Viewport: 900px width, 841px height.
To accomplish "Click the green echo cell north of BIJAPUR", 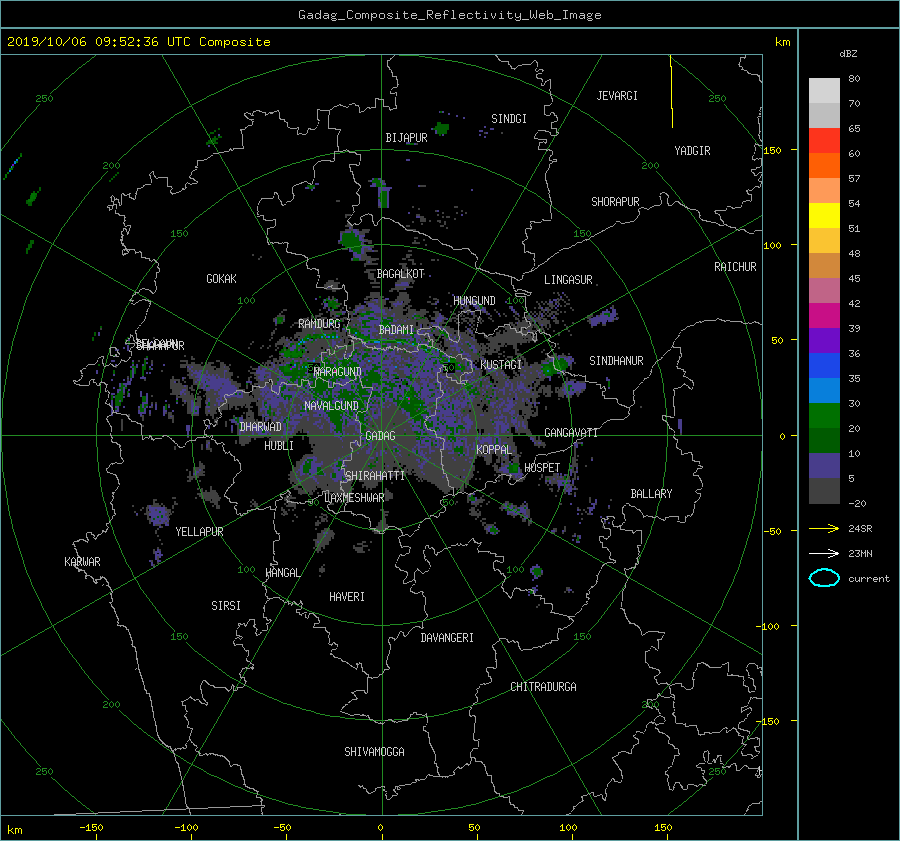I will 441,128.
